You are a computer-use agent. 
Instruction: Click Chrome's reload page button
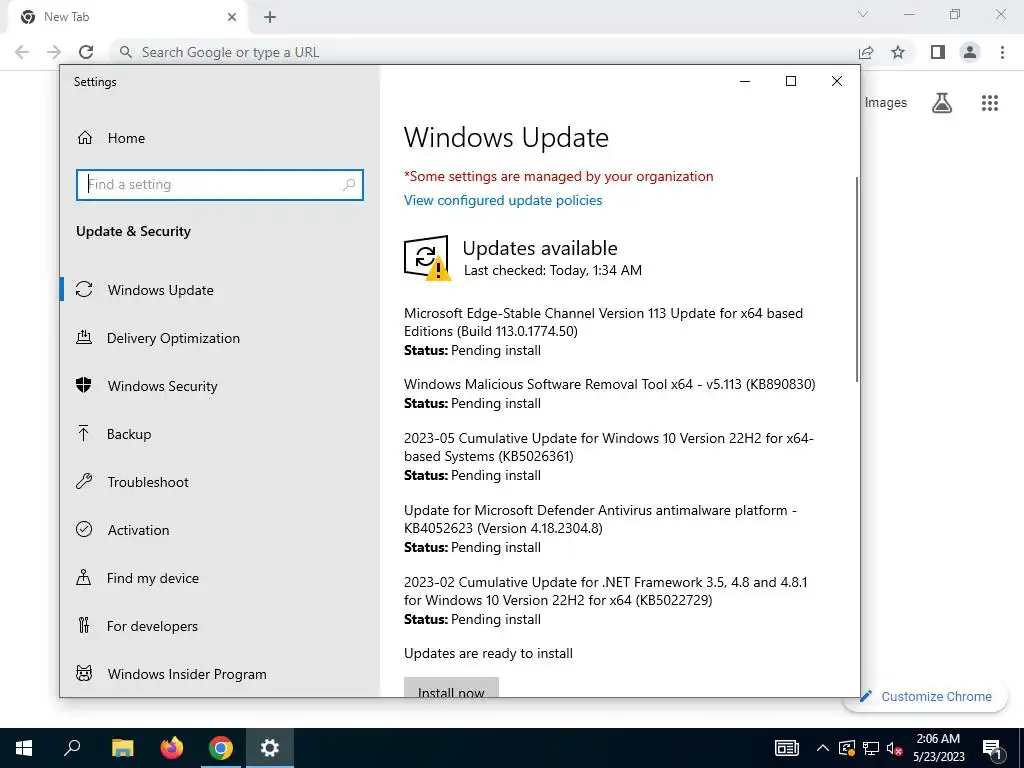tap(86, 52)
